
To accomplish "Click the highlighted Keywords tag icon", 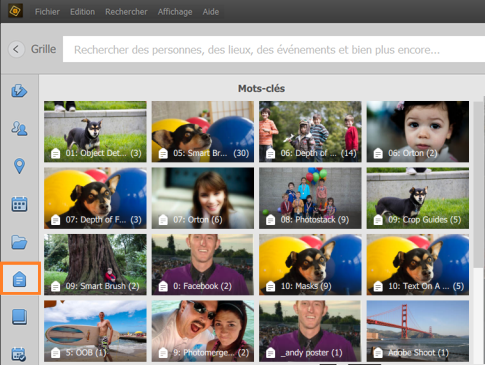I will [20, 279].
